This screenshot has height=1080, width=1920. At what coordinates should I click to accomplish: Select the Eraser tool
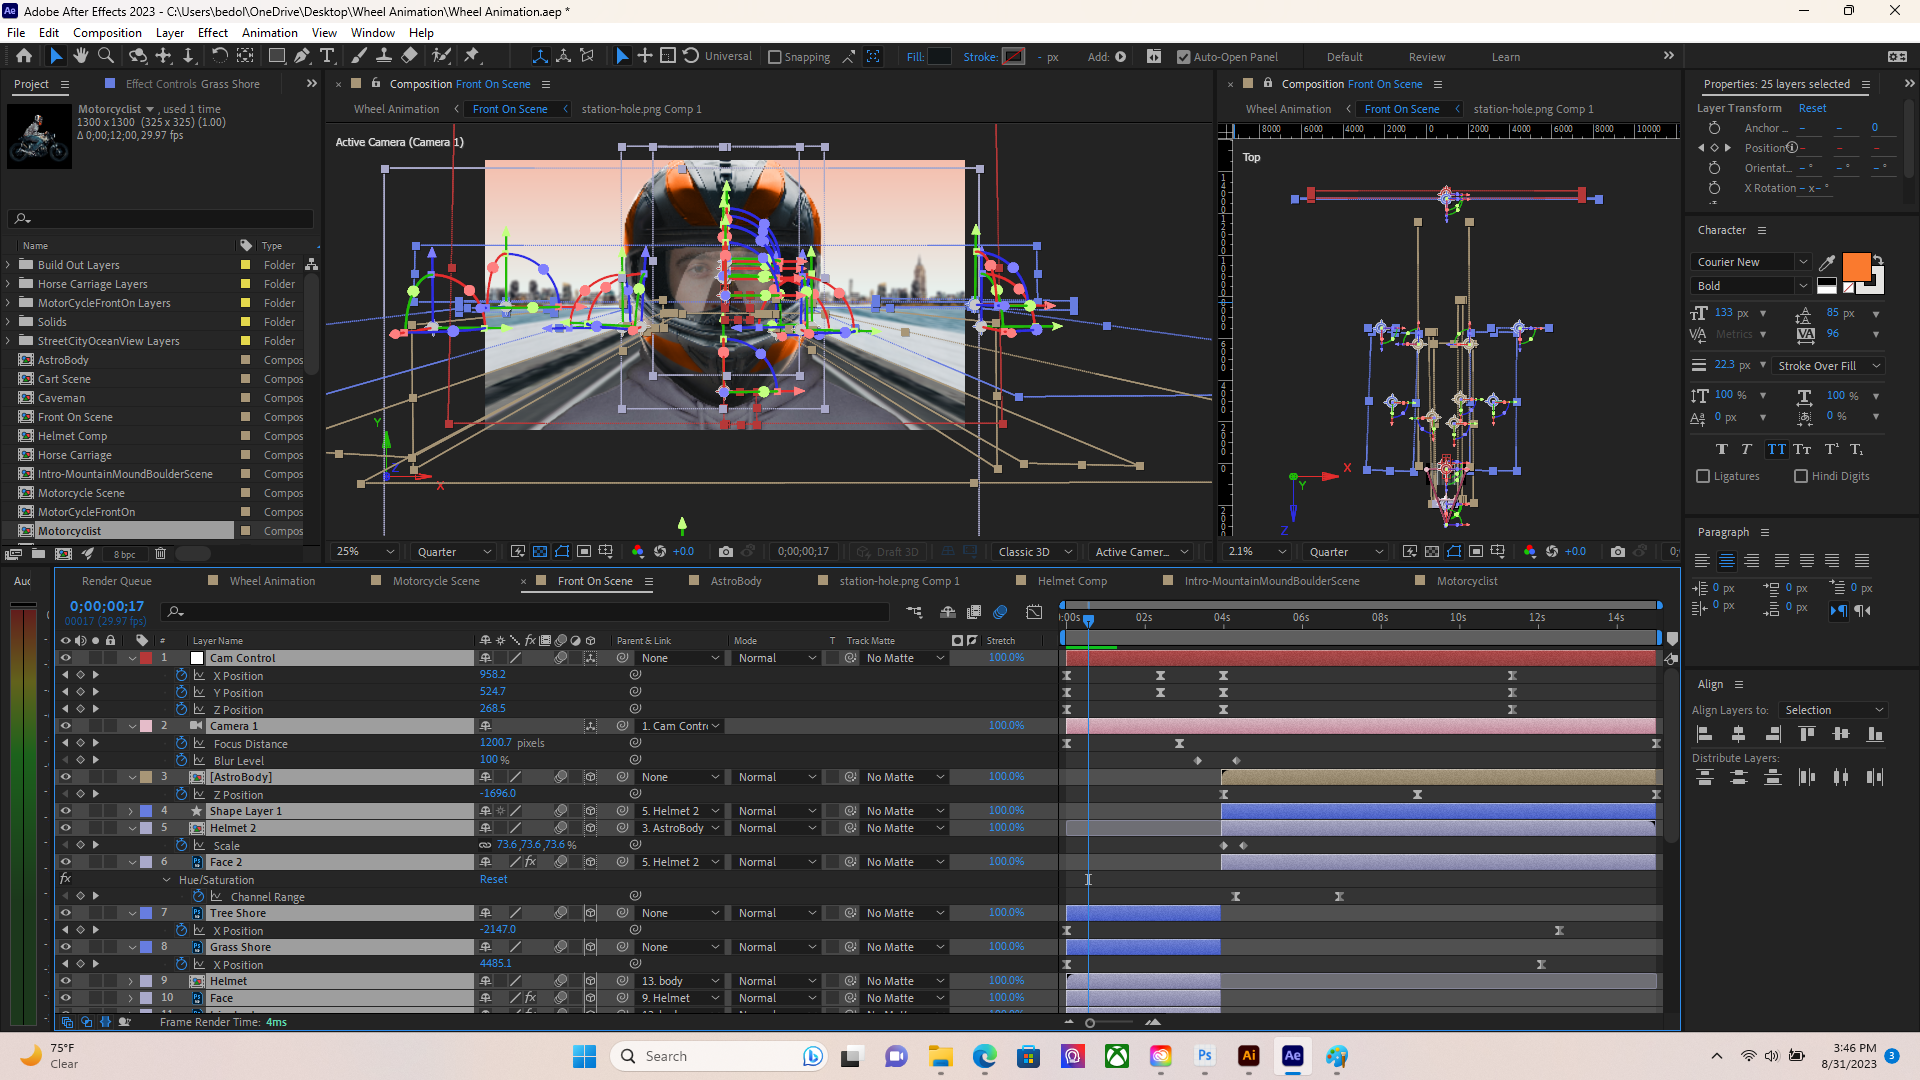(x=409, y=56)
